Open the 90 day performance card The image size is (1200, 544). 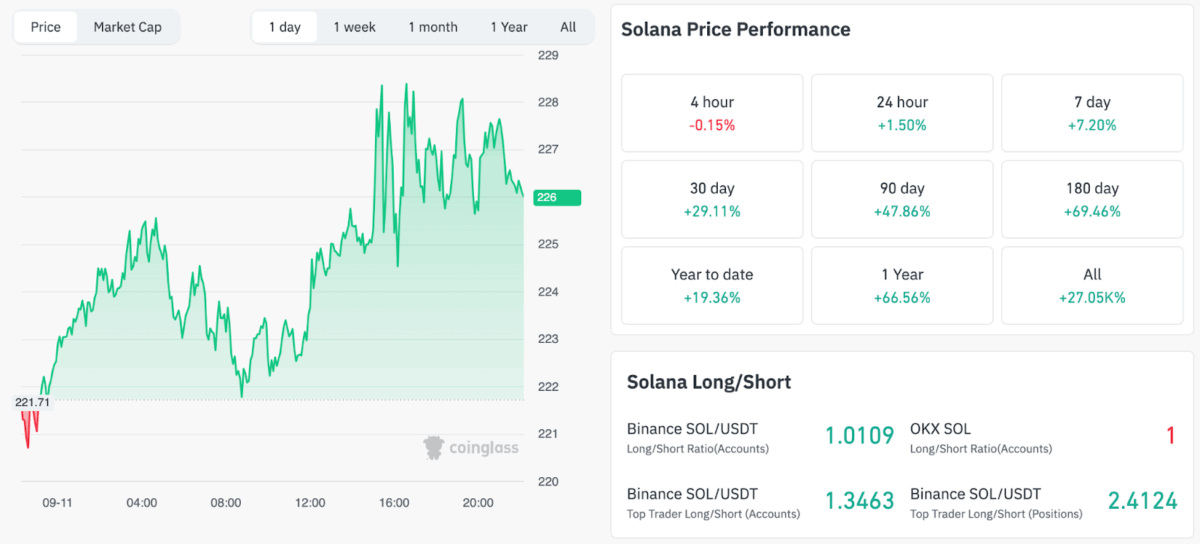902,199
